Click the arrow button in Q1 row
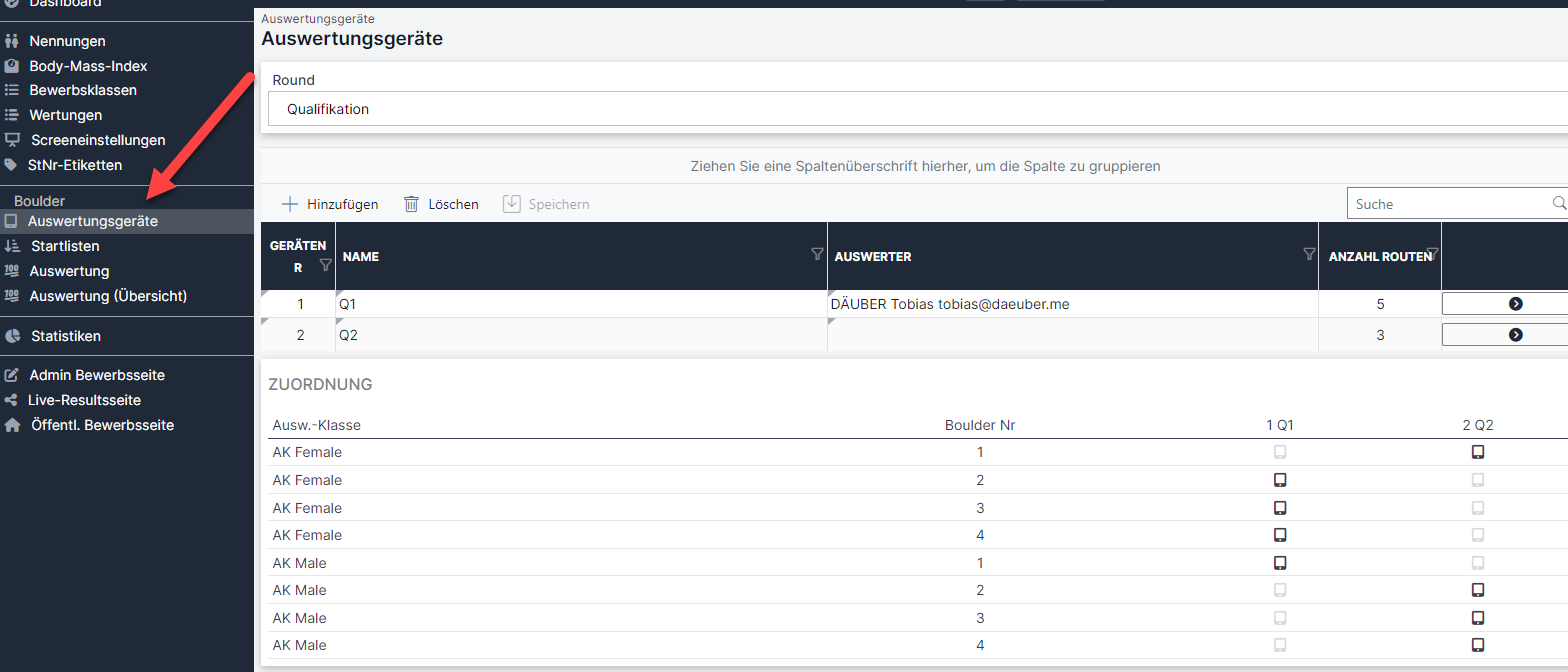Image resolution: width=1568 pixels, height=672 pixels. 1514,304
